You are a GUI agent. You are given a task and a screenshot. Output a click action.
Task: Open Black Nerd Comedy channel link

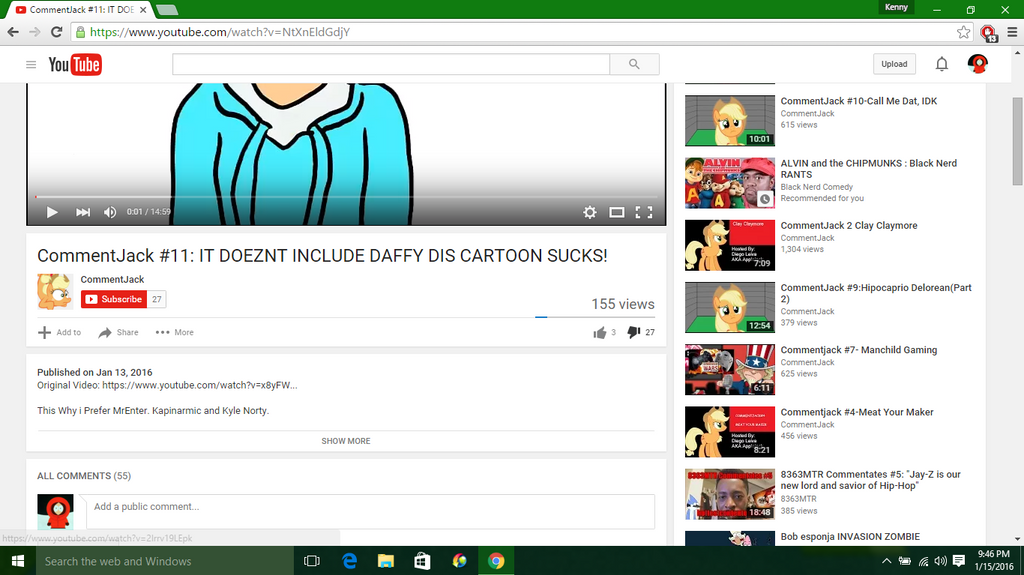click(816, 187)
